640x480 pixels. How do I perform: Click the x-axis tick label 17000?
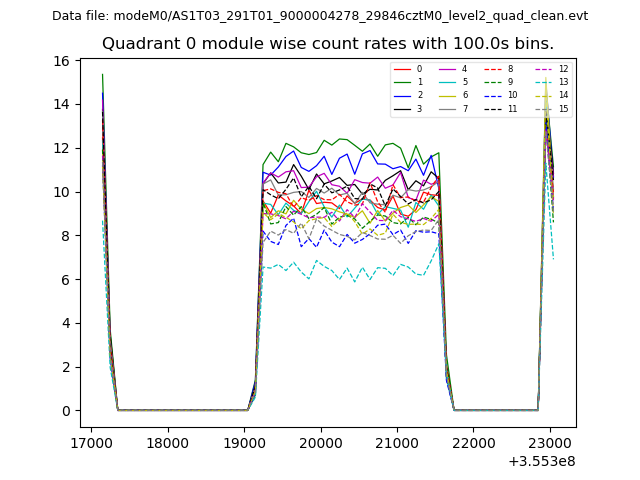(92, 442)
